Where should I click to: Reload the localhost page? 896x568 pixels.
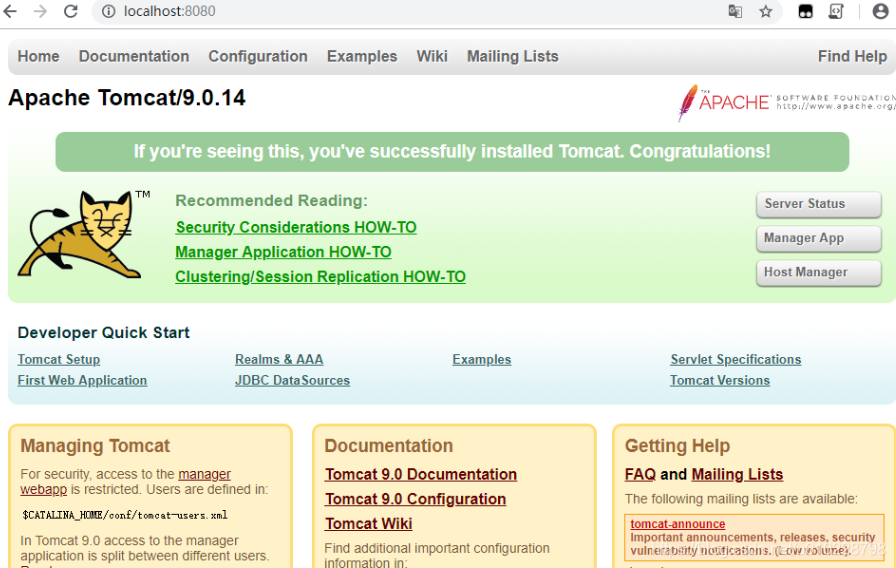[x=70, y=11]
